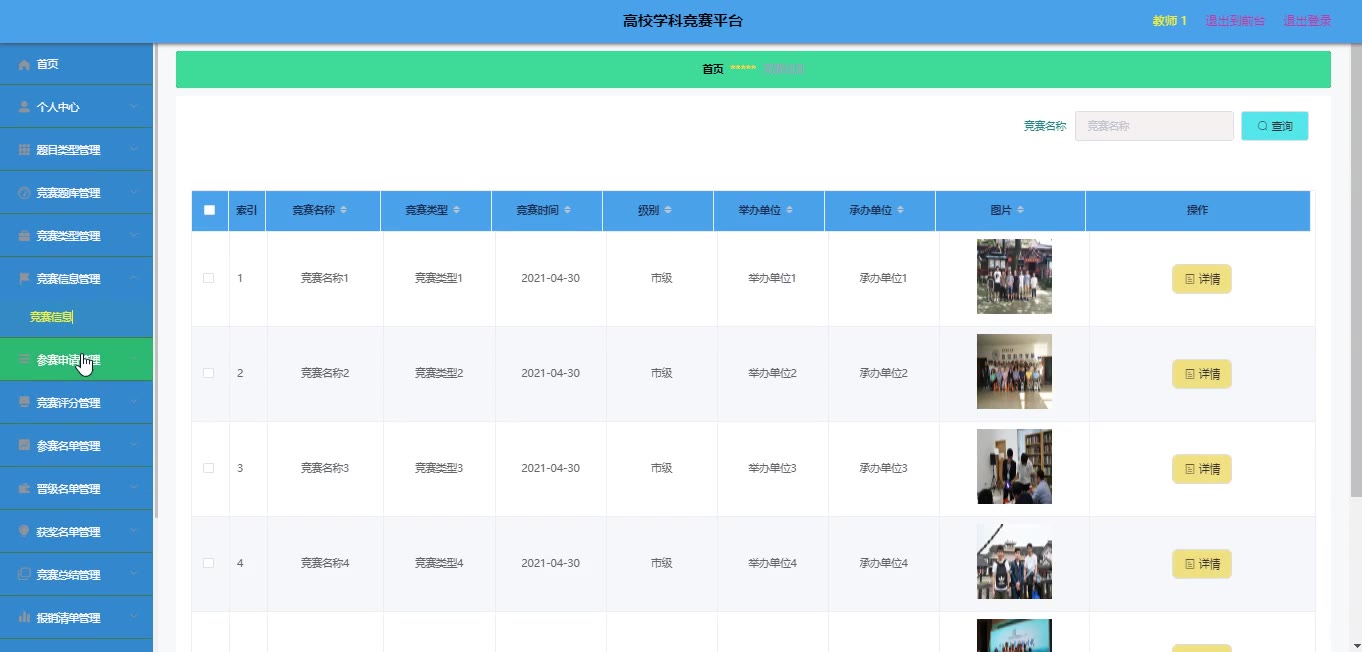Open 详情 for 竞赛名称1
The height and width of the screenshot is (652, 1362).
pyautogui.click(x=1201, y=279)
